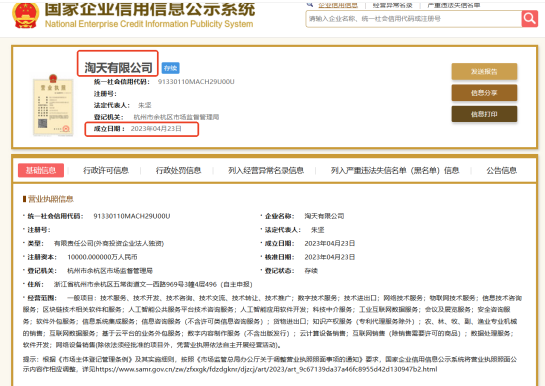Click the site title 国家企业信用信息公示系统
This screenshot has width=545, height=386.
(150, 9)
